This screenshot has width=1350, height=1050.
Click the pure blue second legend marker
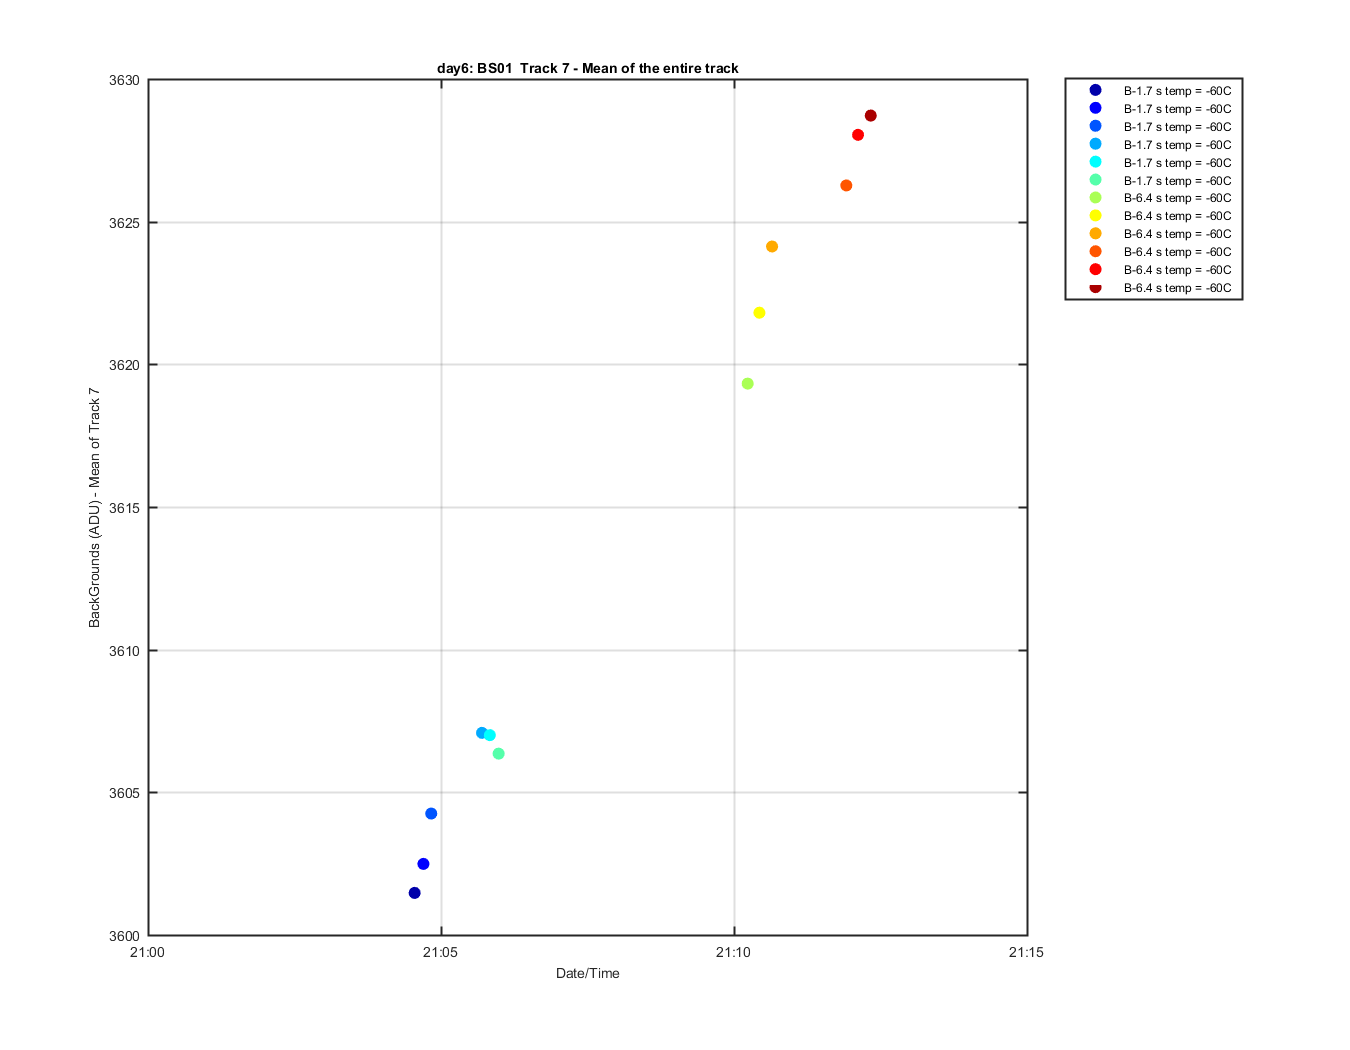[1096, 108]
